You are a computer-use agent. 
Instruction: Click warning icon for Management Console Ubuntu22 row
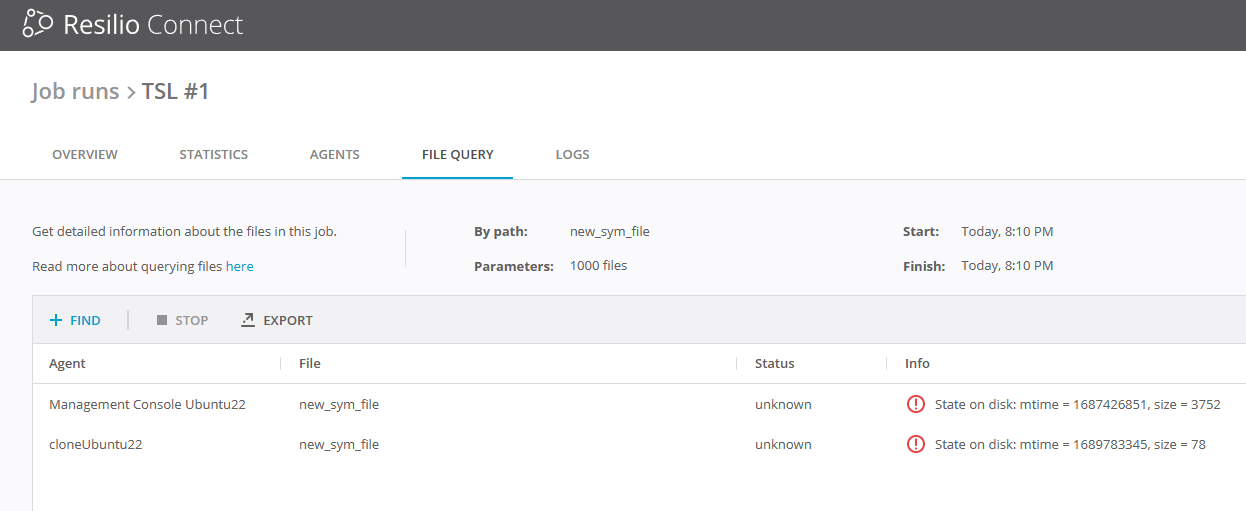(x=915, y=405)
